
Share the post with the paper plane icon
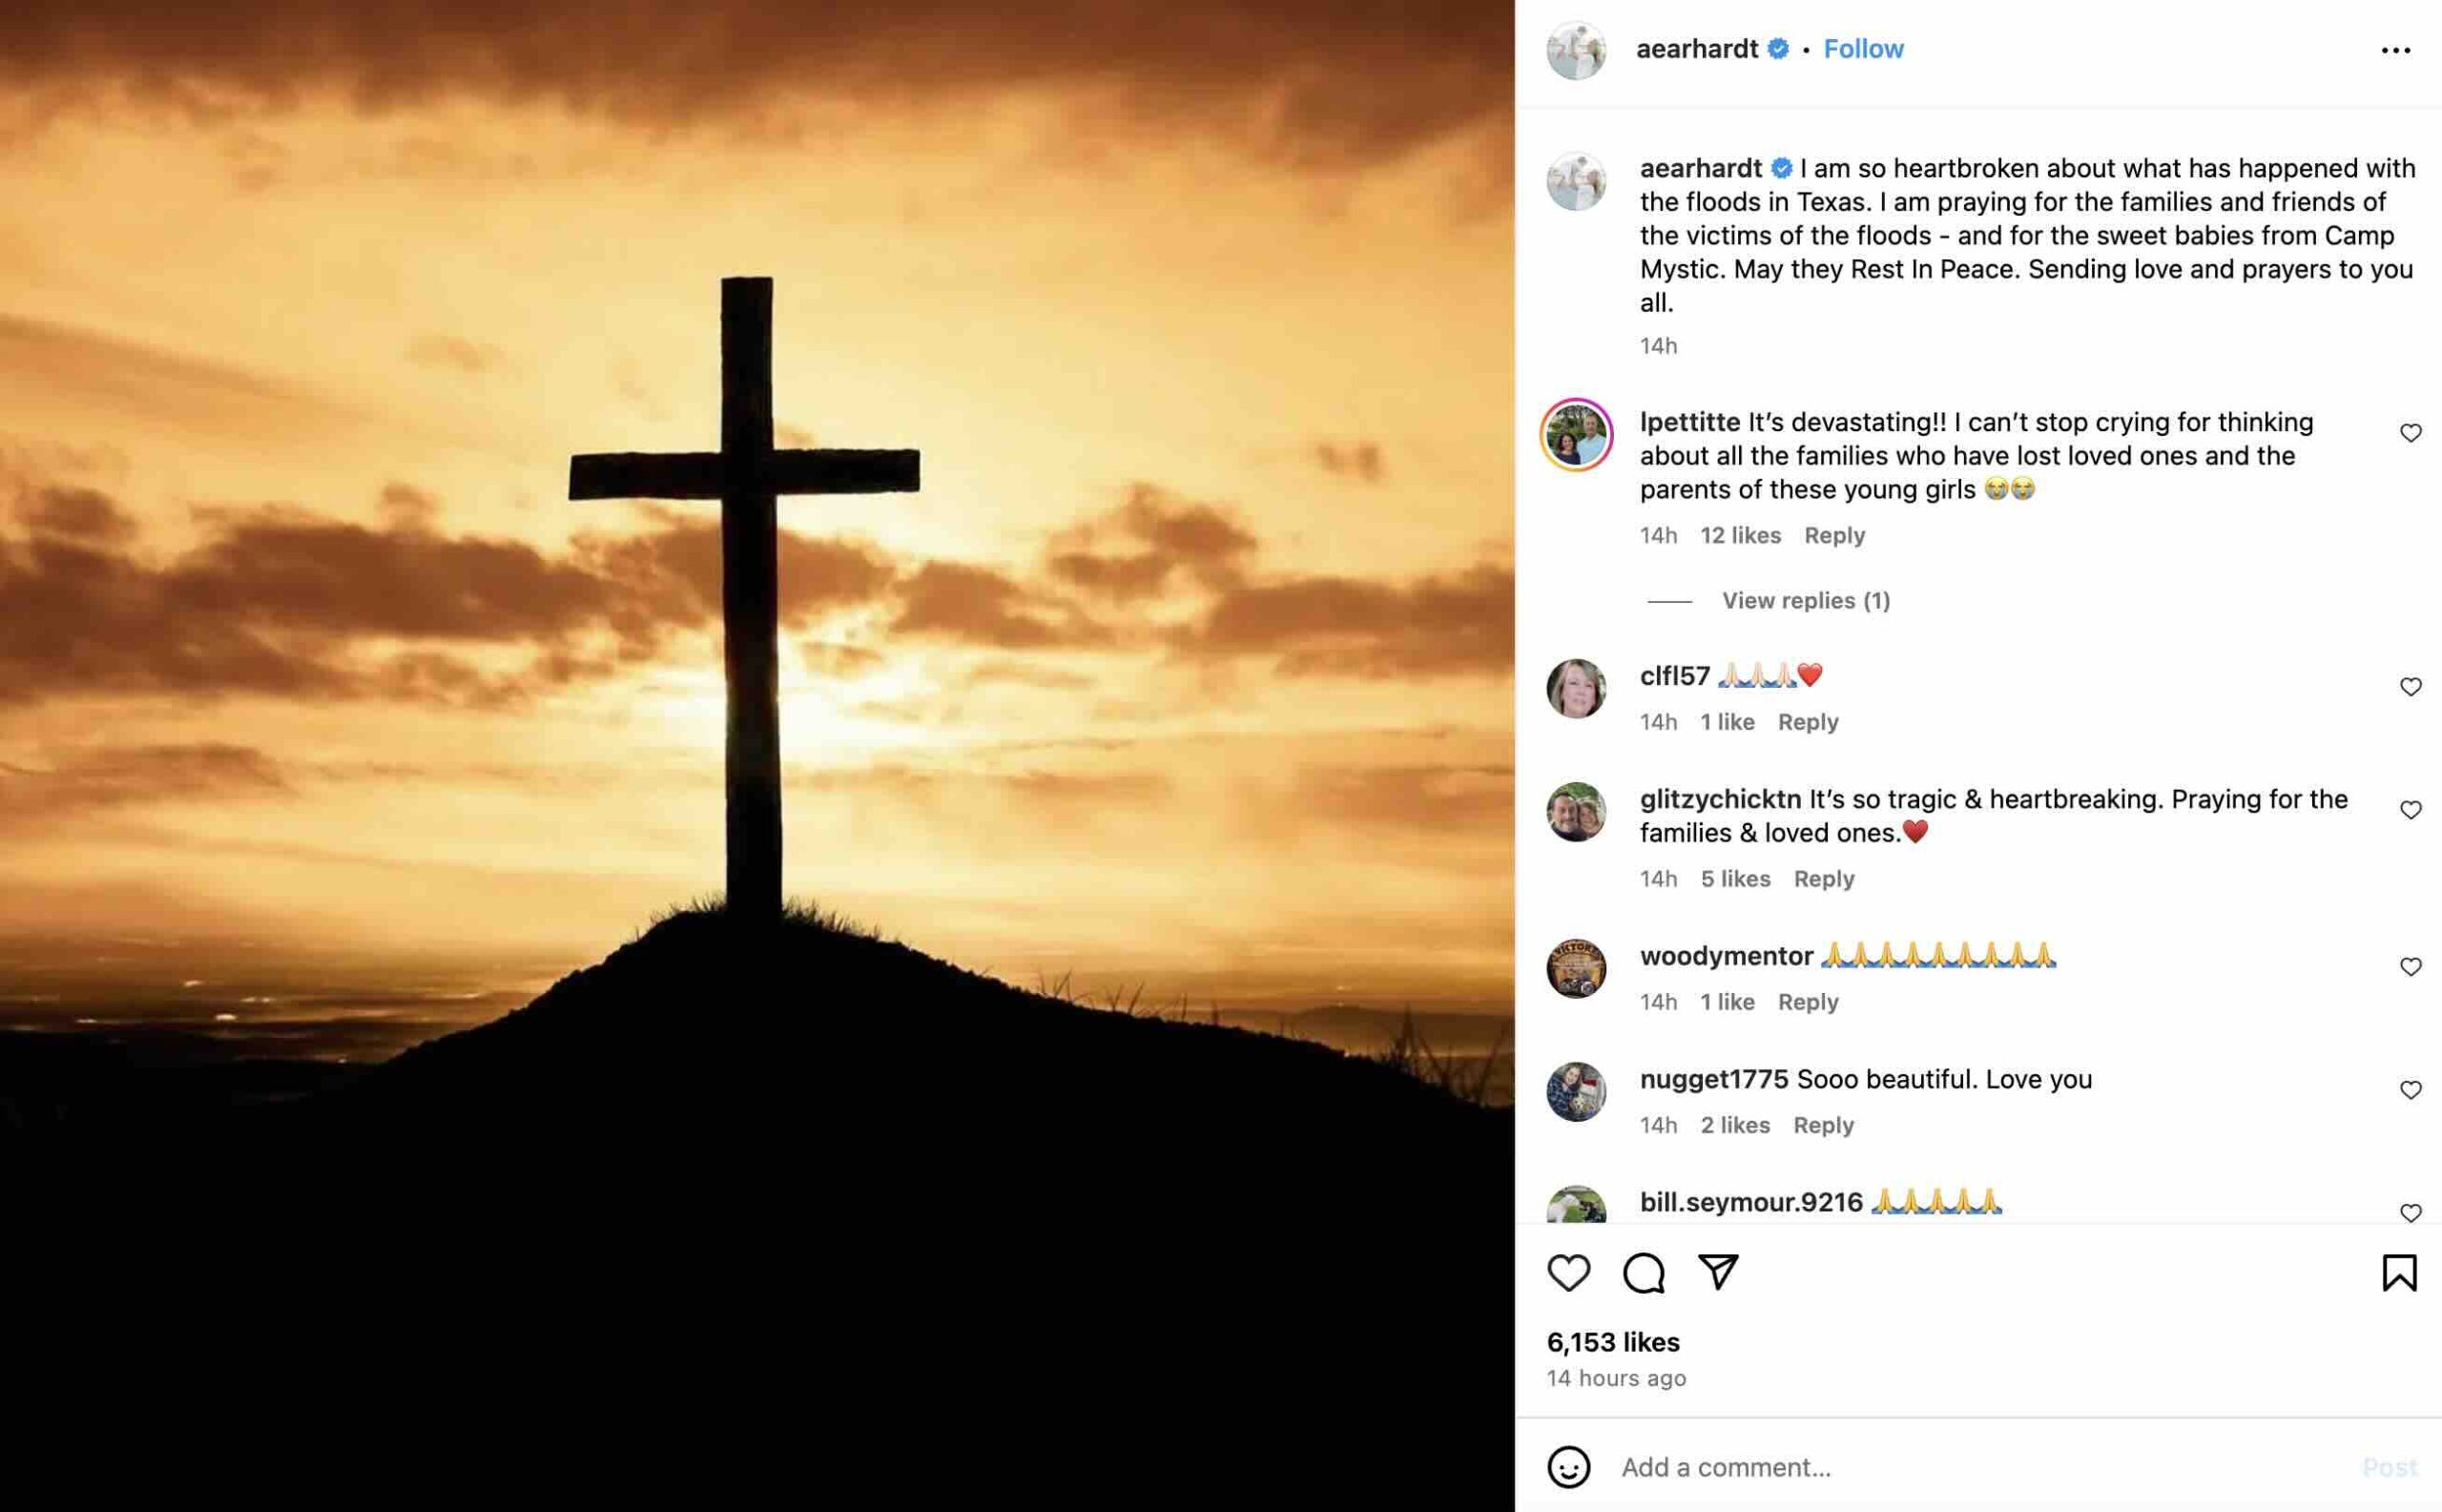point(1718,1272)
